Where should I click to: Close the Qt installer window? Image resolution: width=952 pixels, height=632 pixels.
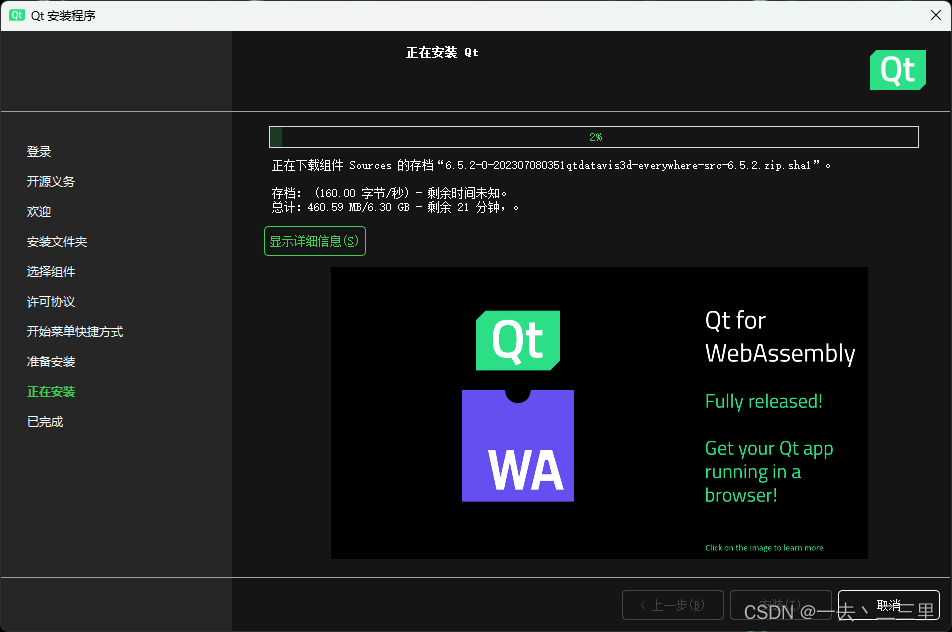point(936,15)
